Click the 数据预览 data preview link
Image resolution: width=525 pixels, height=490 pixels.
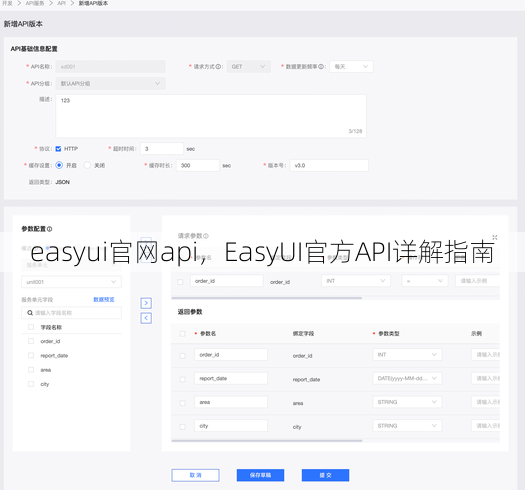point(104,299)
